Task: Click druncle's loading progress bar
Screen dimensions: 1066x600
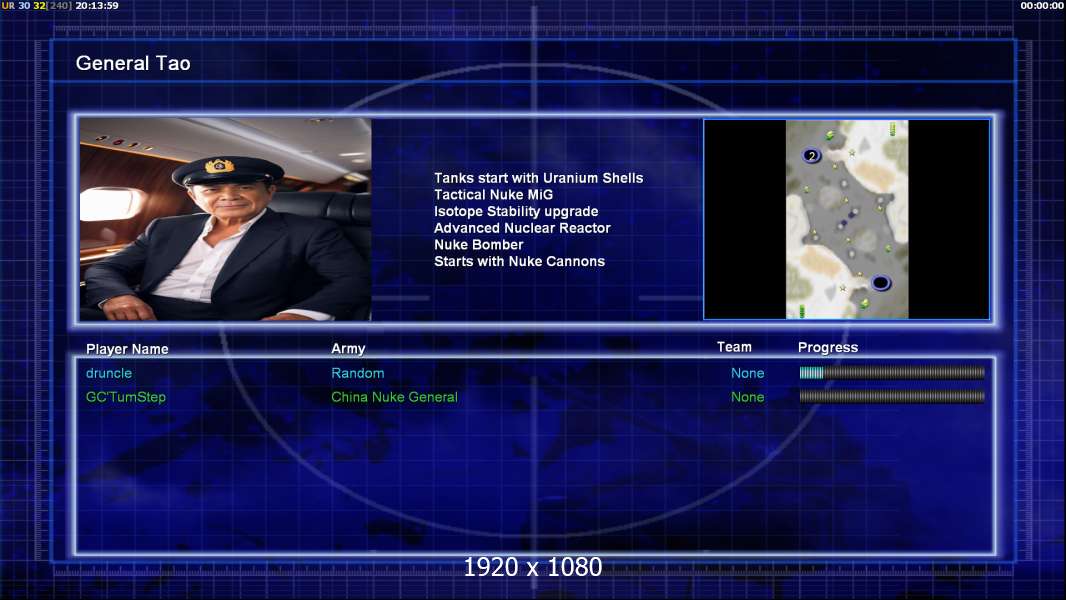Action: 892,372
